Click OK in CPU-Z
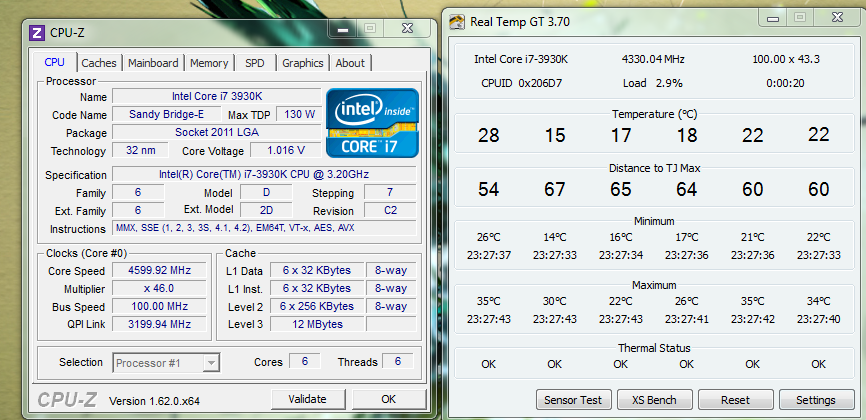The image size is (866, 420). coord(388,399)
